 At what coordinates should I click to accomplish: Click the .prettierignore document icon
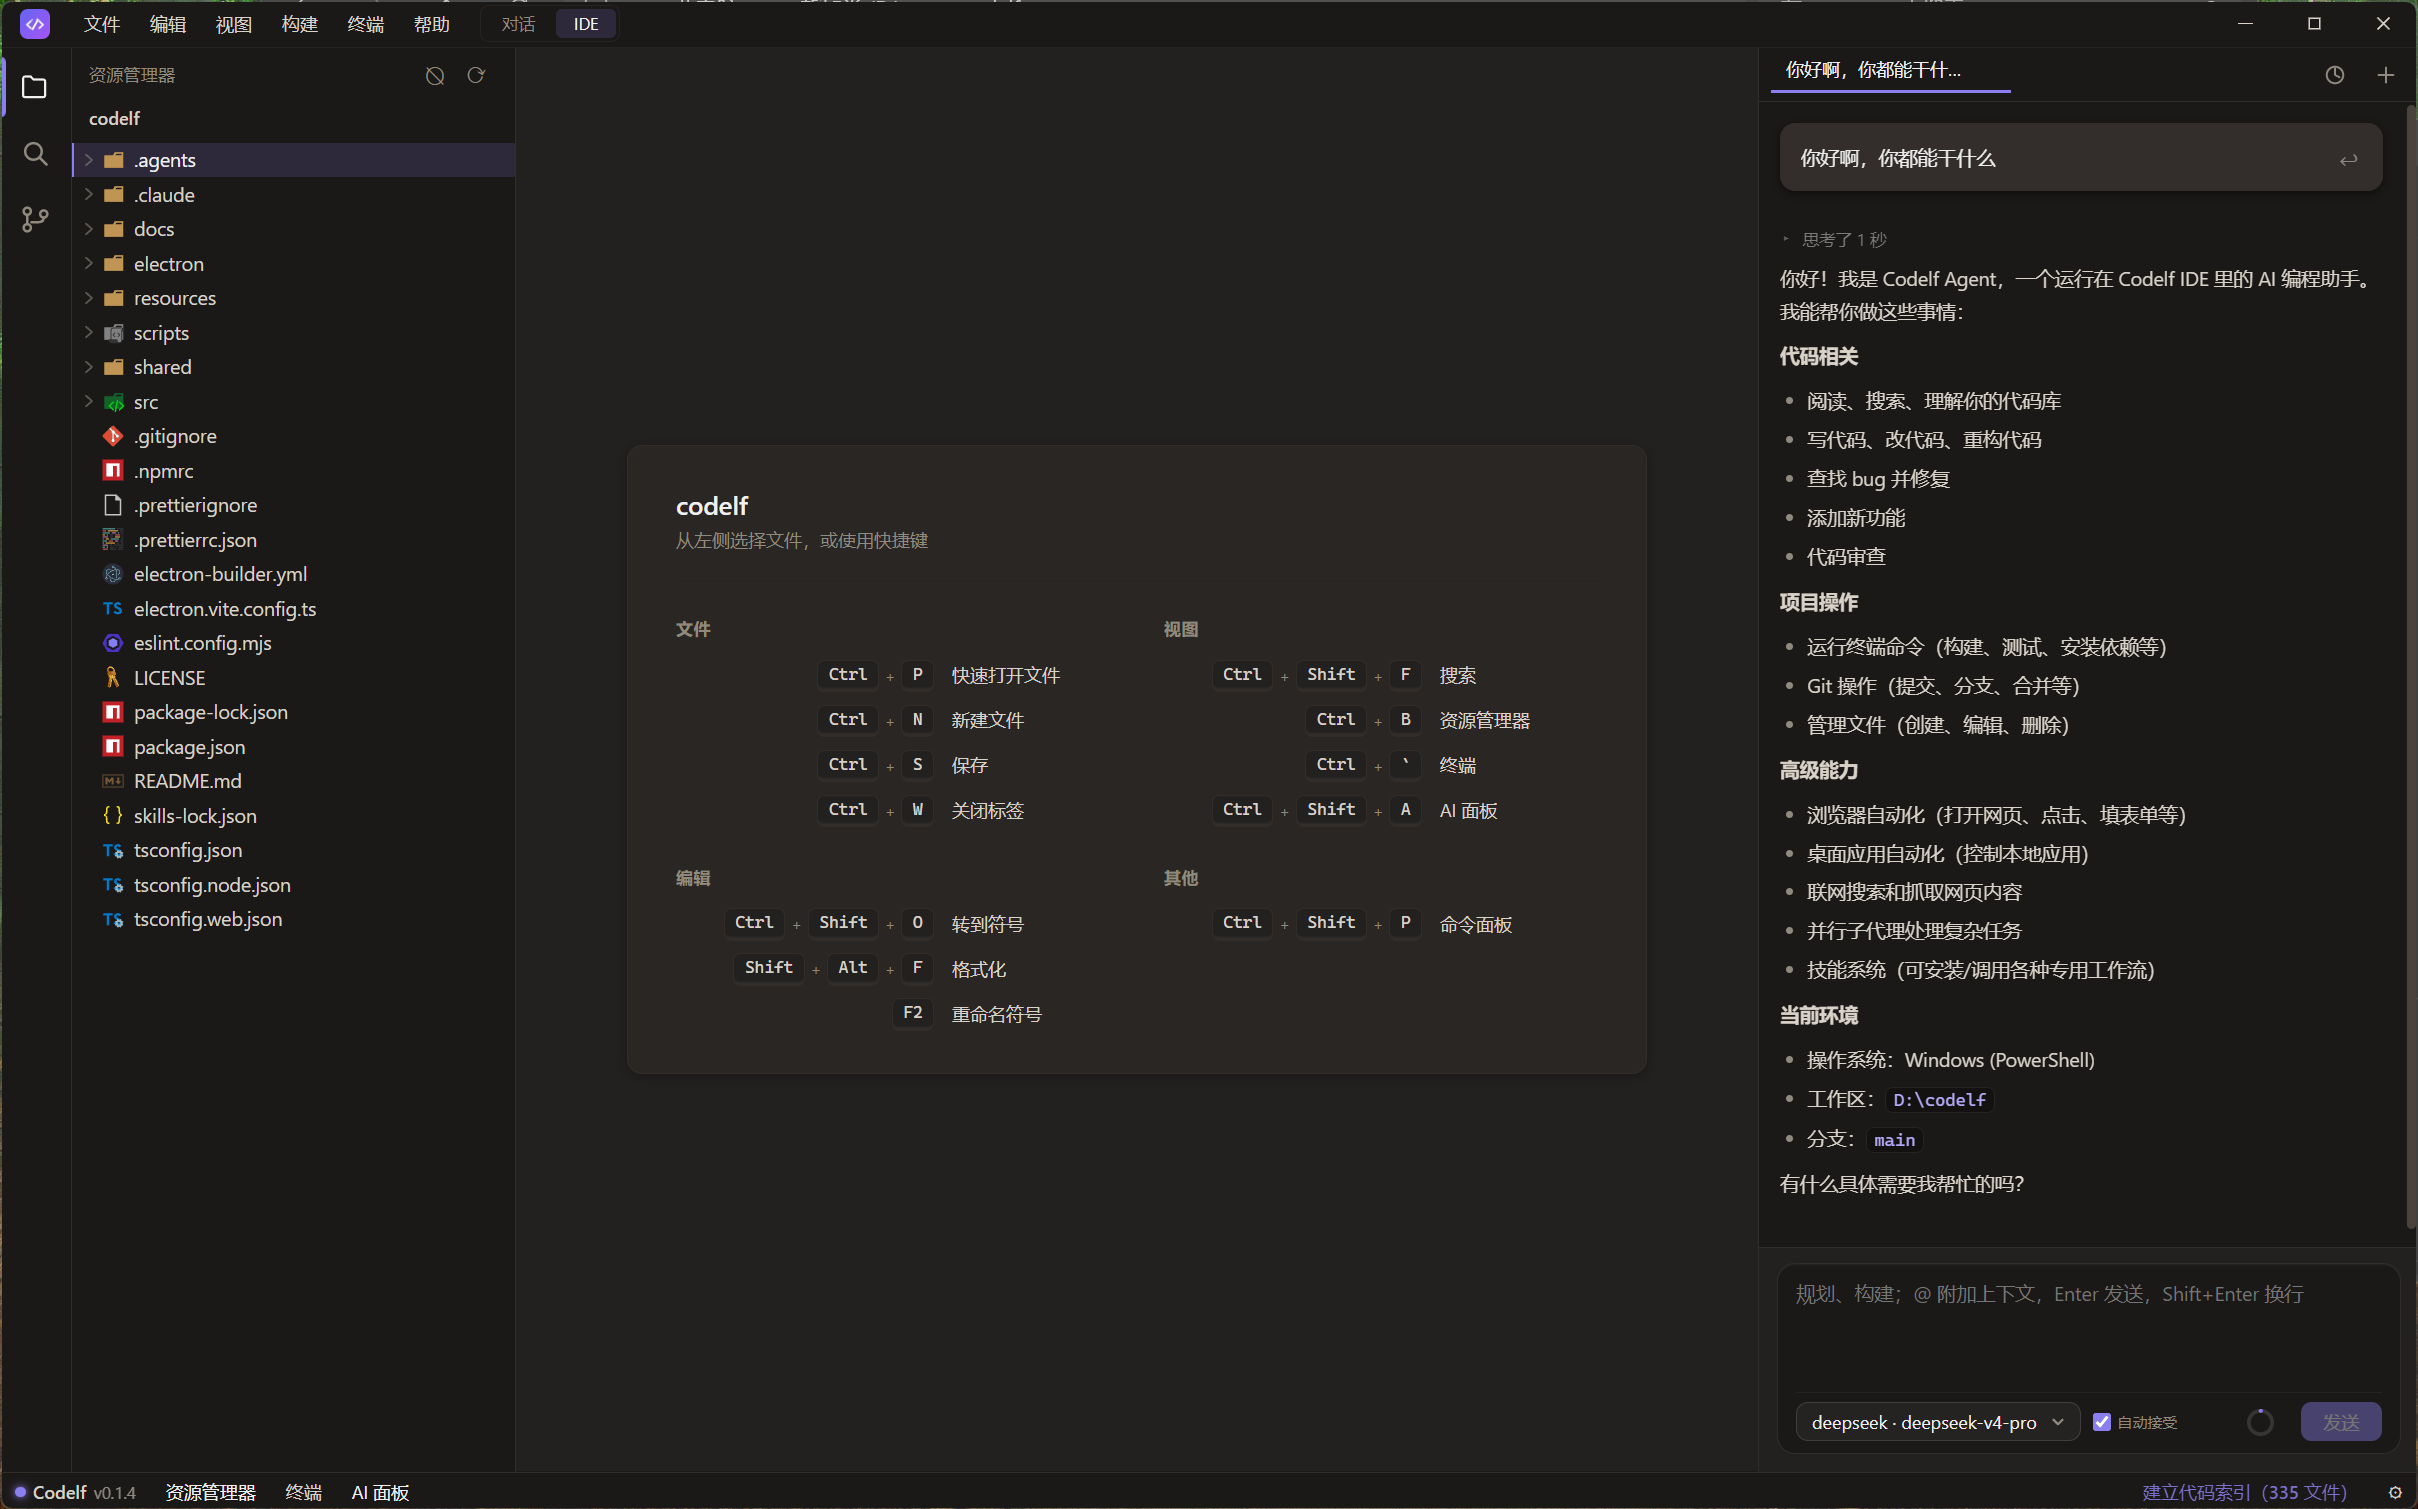click(x=113, y=505)
